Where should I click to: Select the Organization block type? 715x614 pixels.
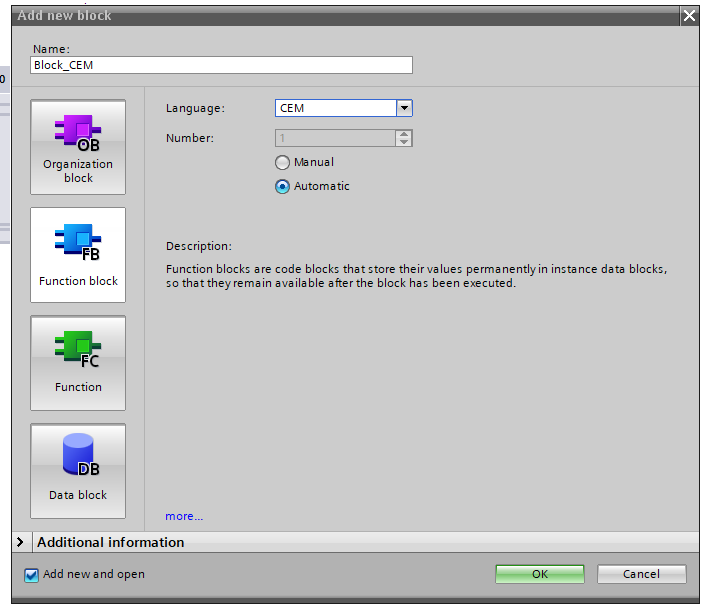tap(78, 147)
